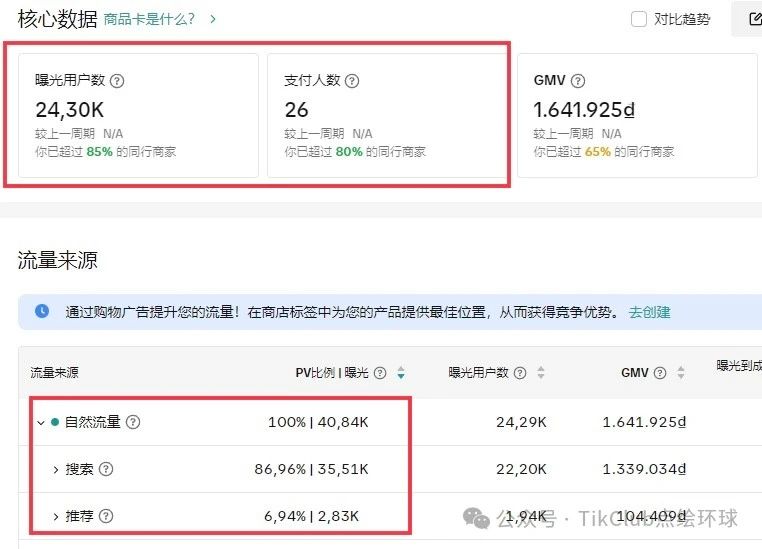
Task: Select the GMV metric card
Action: pyautogui.click(x=636, y=116)
